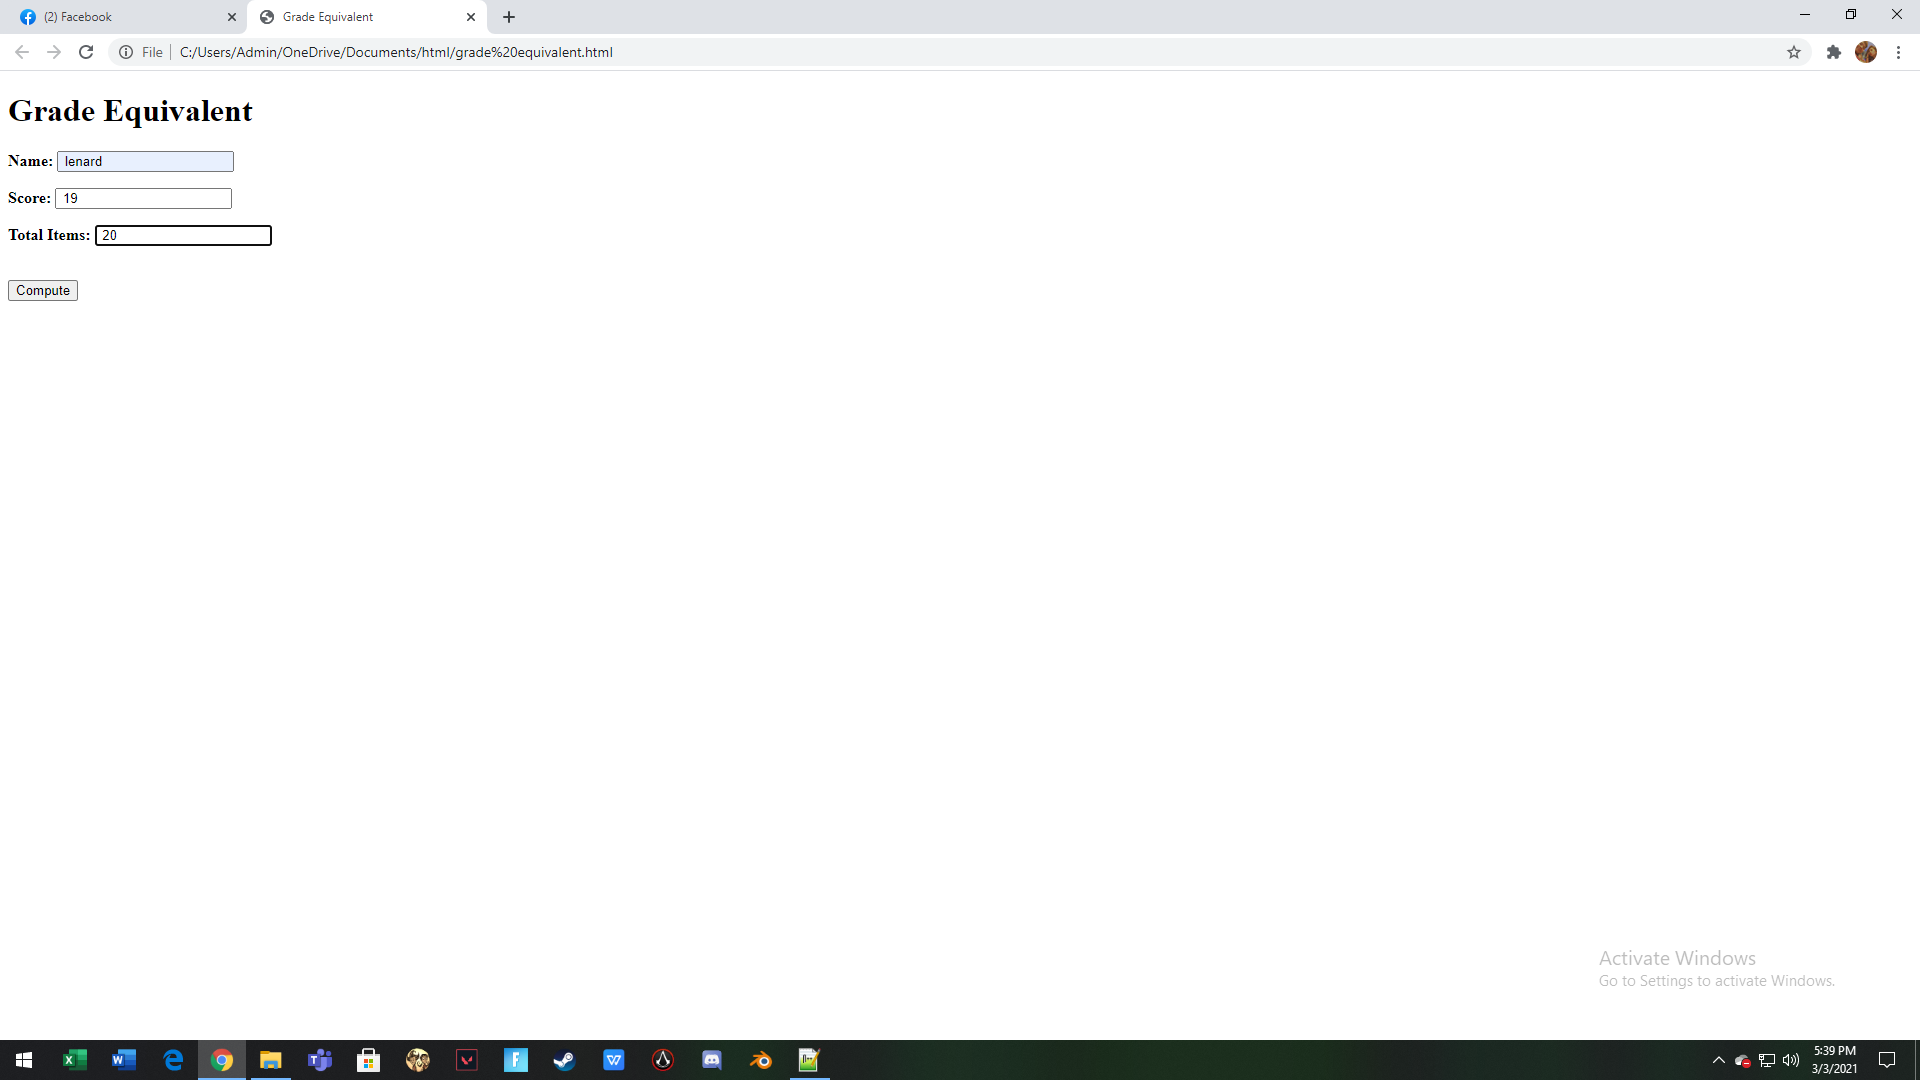The image size is (1920, 1080).
Task: Launch Excel from taskbar
Action: point(75,1060)
